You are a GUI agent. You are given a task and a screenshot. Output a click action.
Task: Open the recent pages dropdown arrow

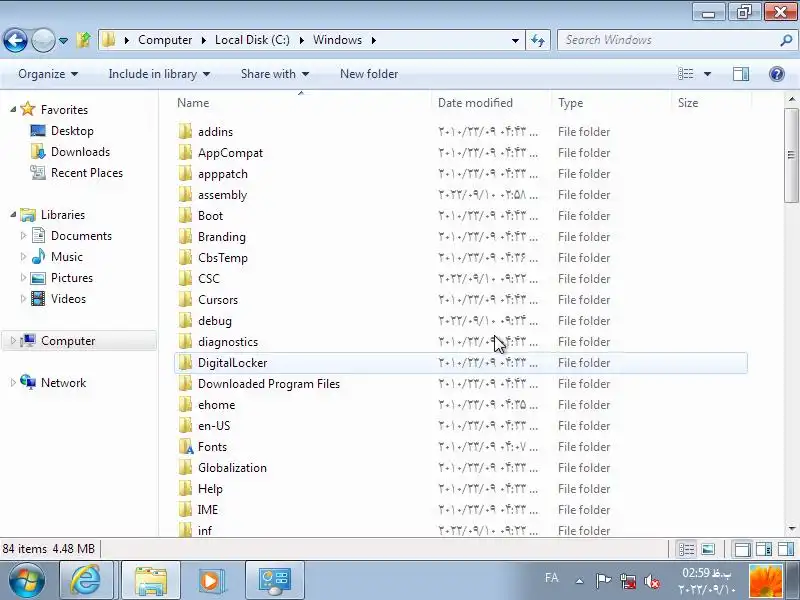coord(63,40)
